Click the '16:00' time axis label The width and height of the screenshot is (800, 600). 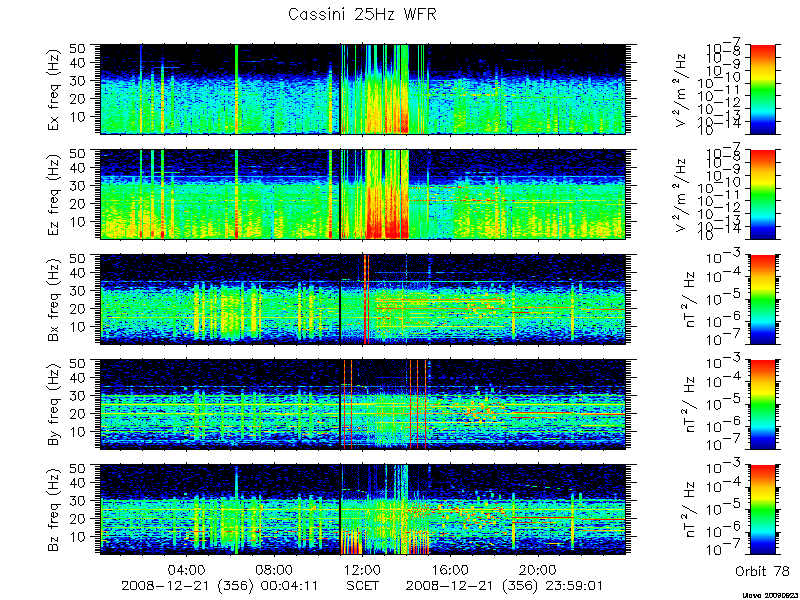[x=451, y=570]
